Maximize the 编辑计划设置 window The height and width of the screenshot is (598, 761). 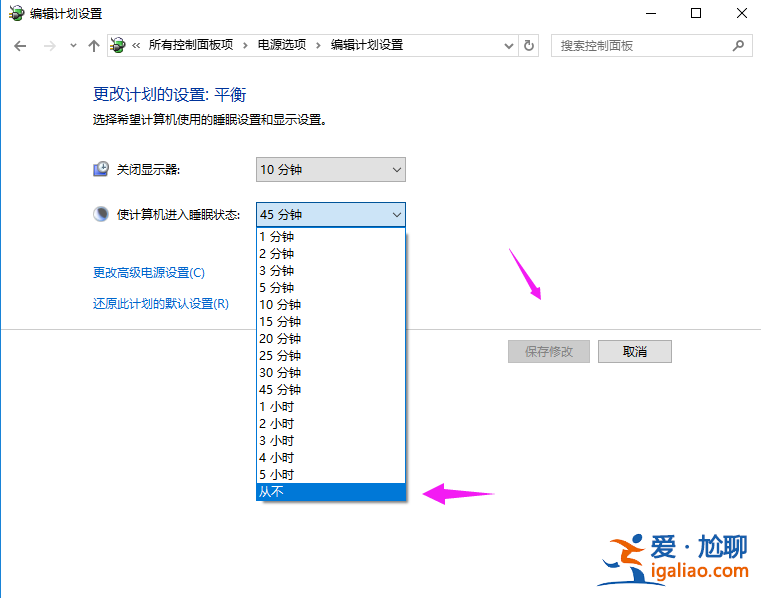coord(696,13)
